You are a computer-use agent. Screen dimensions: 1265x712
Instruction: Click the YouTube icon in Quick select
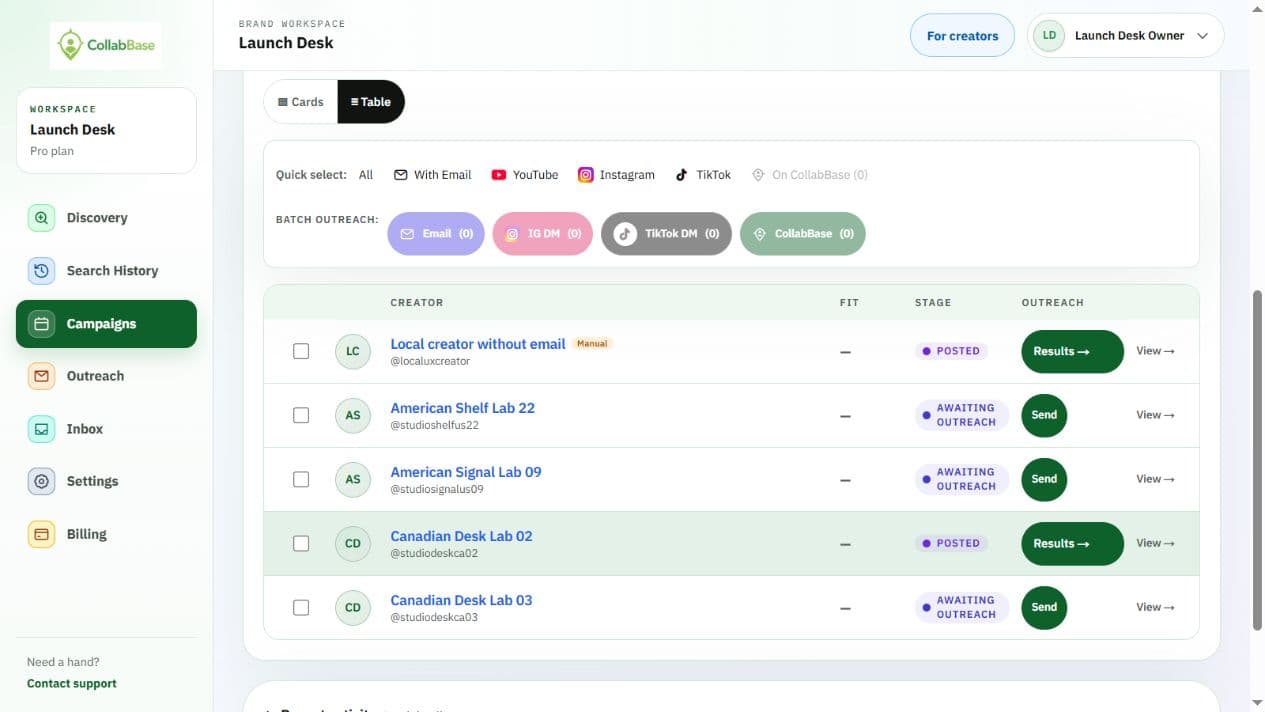click(x=499, y=175)
